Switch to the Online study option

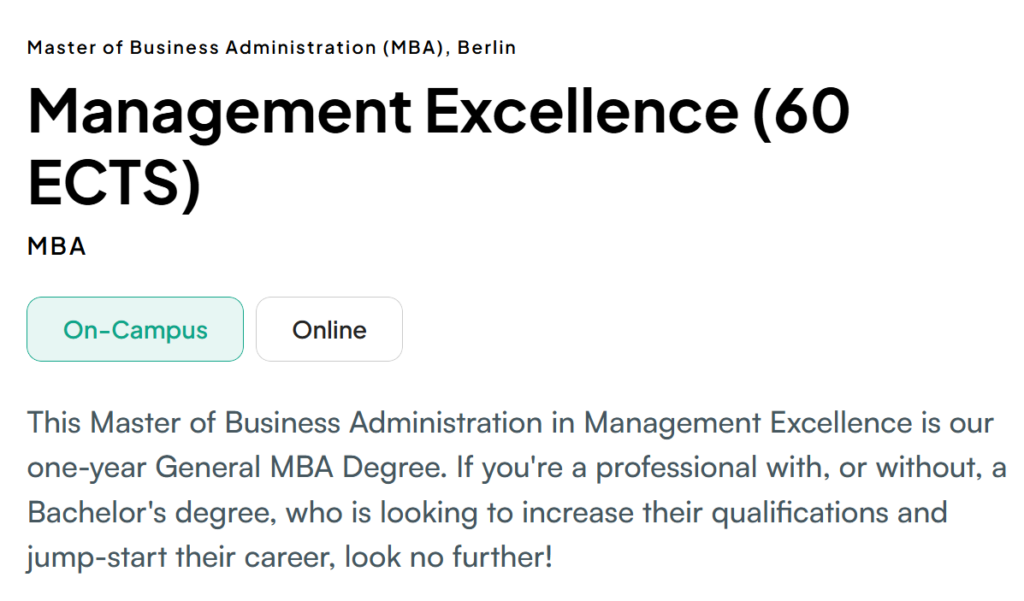point(329,329)
